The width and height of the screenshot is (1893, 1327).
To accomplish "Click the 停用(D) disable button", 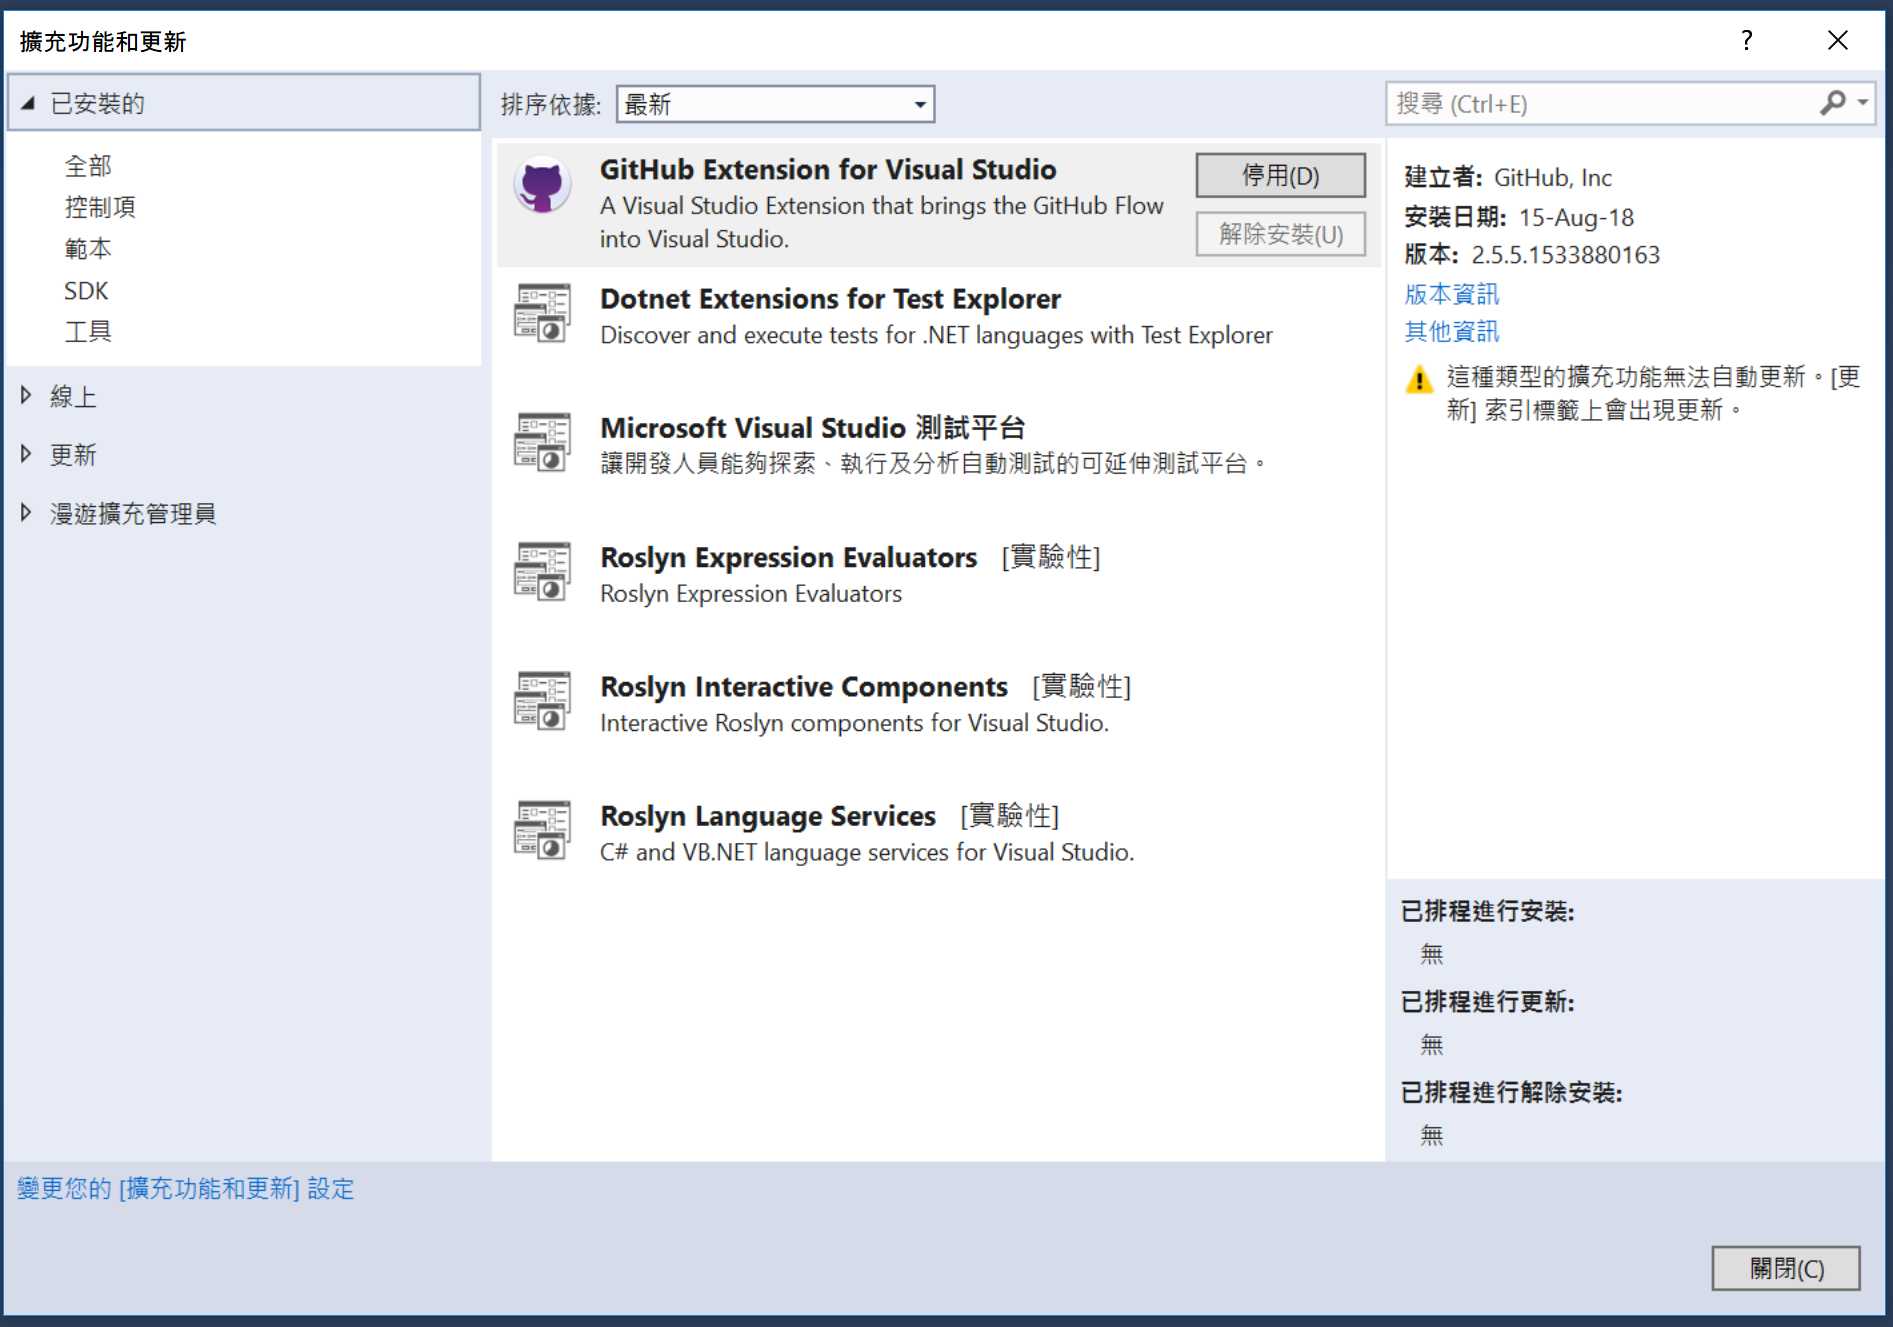I will (x=1280, y=175).
